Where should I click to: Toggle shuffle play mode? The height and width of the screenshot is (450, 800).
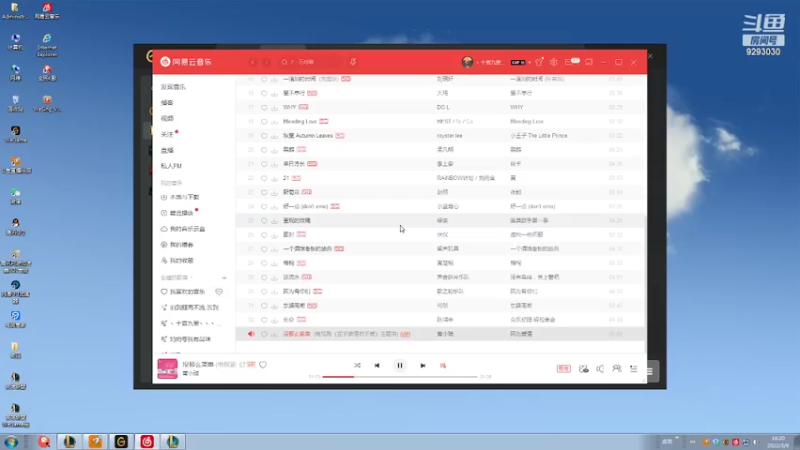[357, 365]
